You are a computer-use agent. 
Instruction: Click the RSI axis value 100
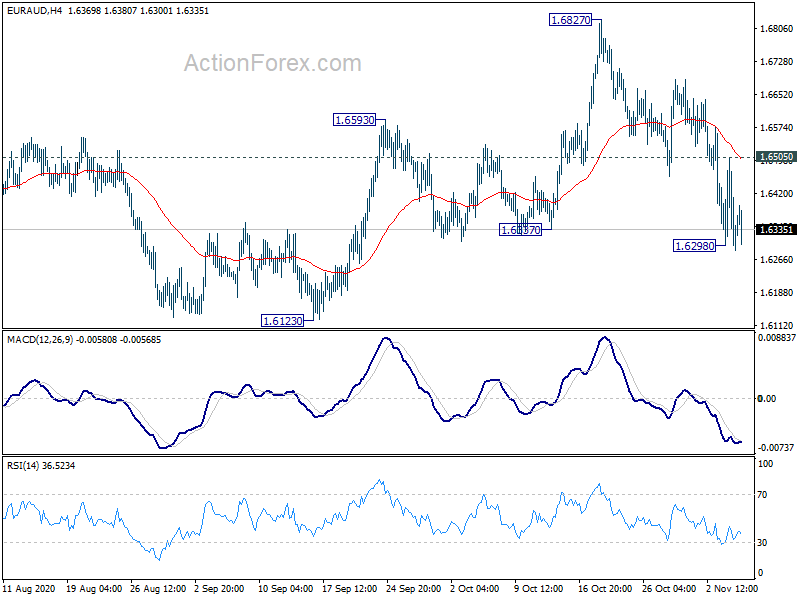point(766,464)
